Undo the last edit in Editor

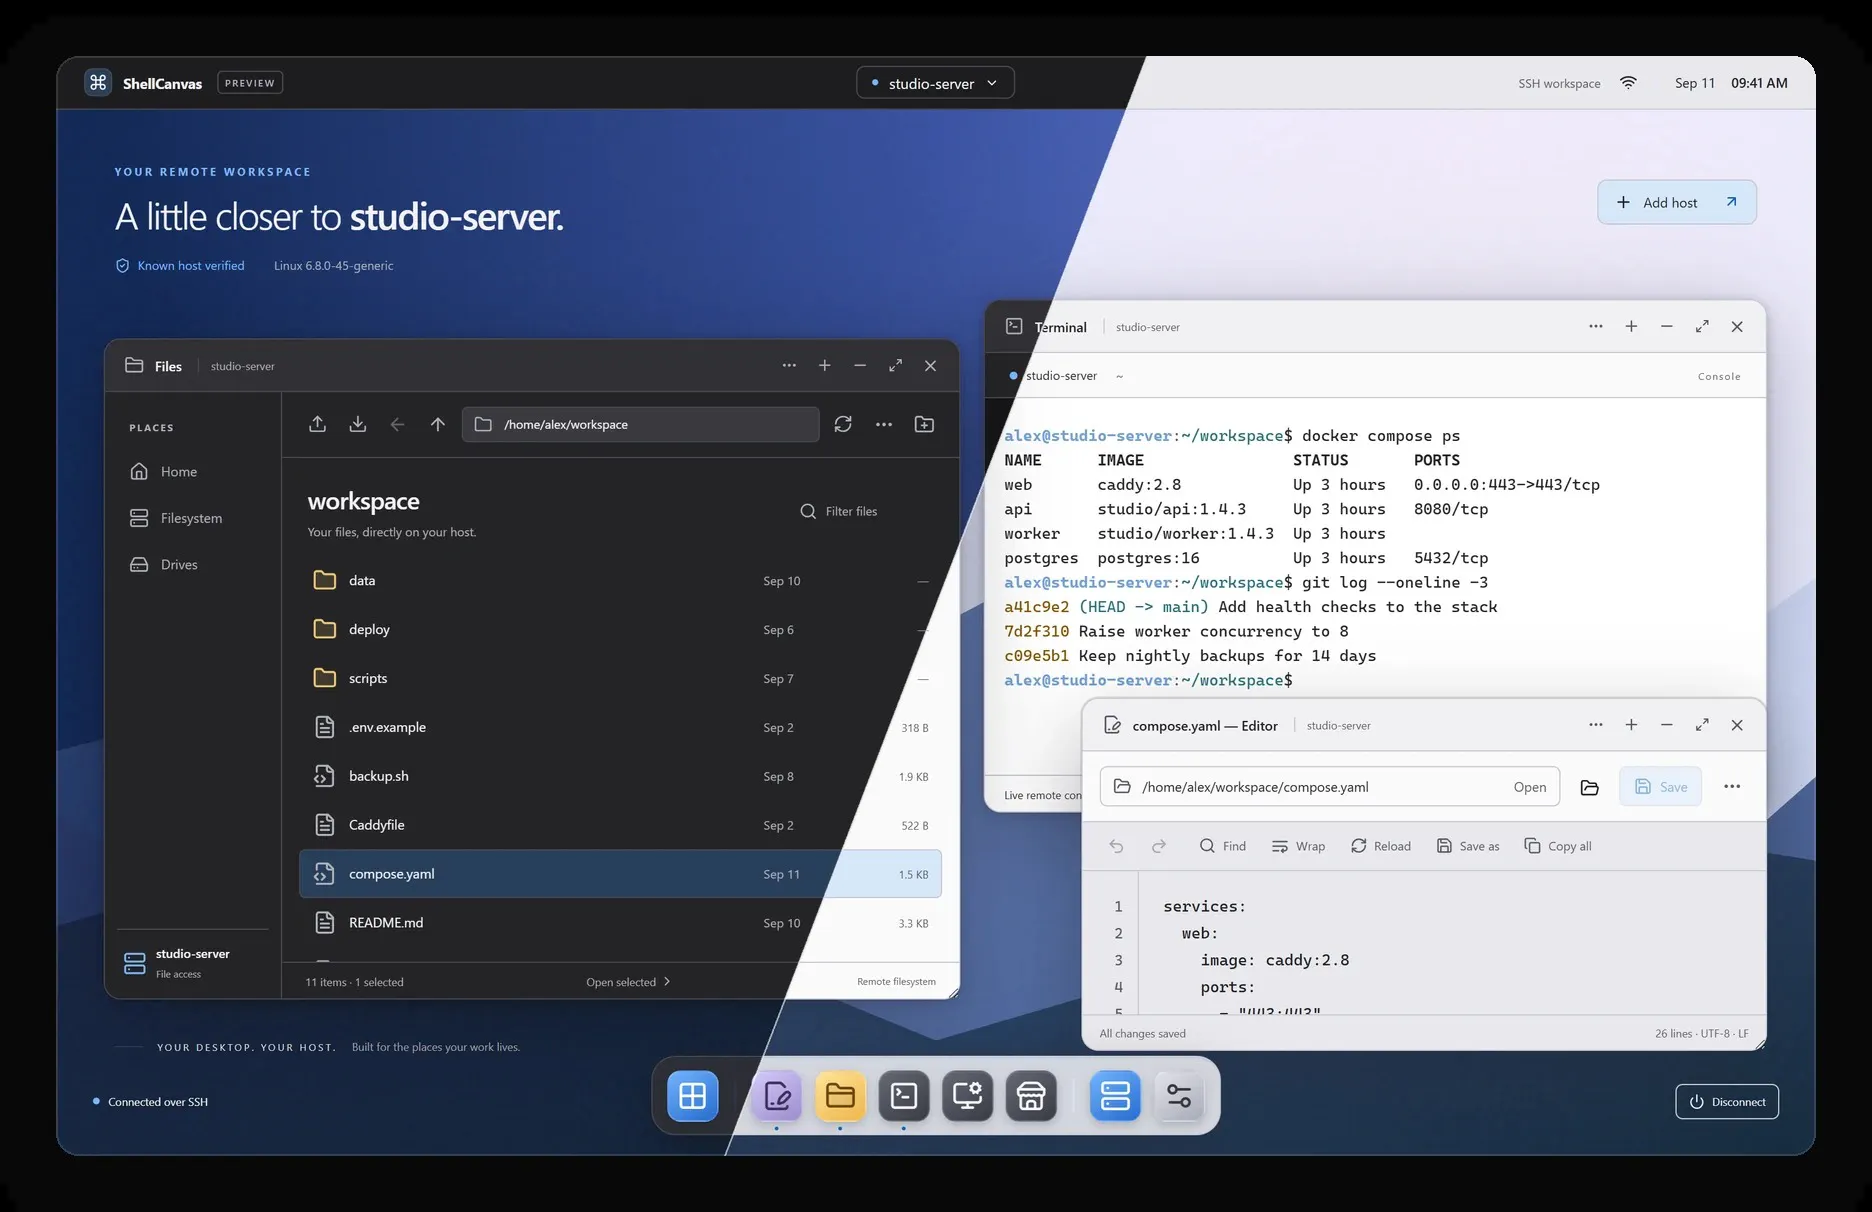1116,846
